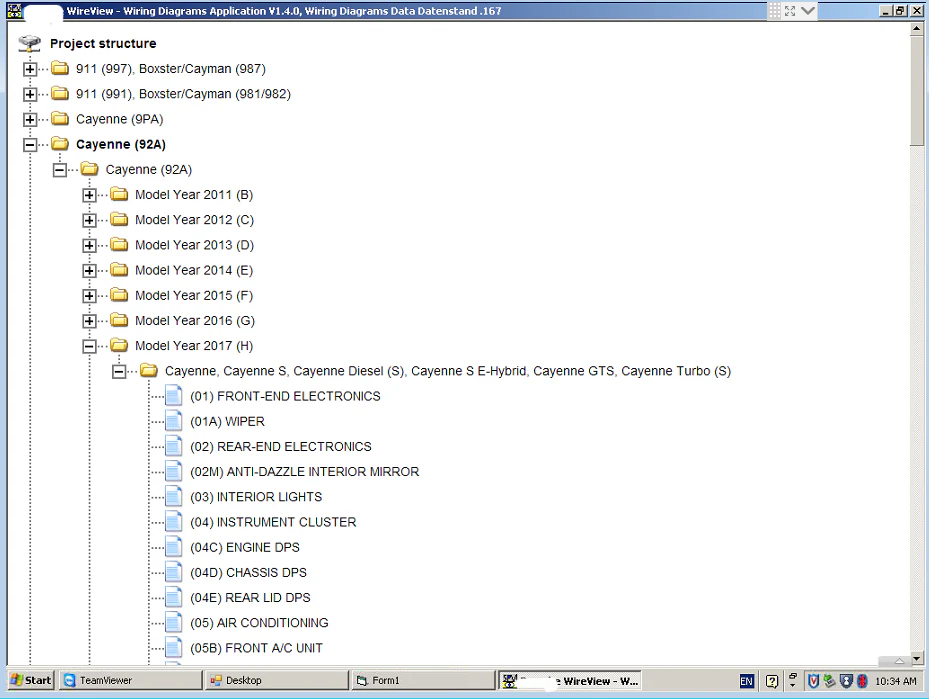Screen dimensions: 929x699
Task: Switch to Form1 taskbar button
Action: tap(423, 680)
